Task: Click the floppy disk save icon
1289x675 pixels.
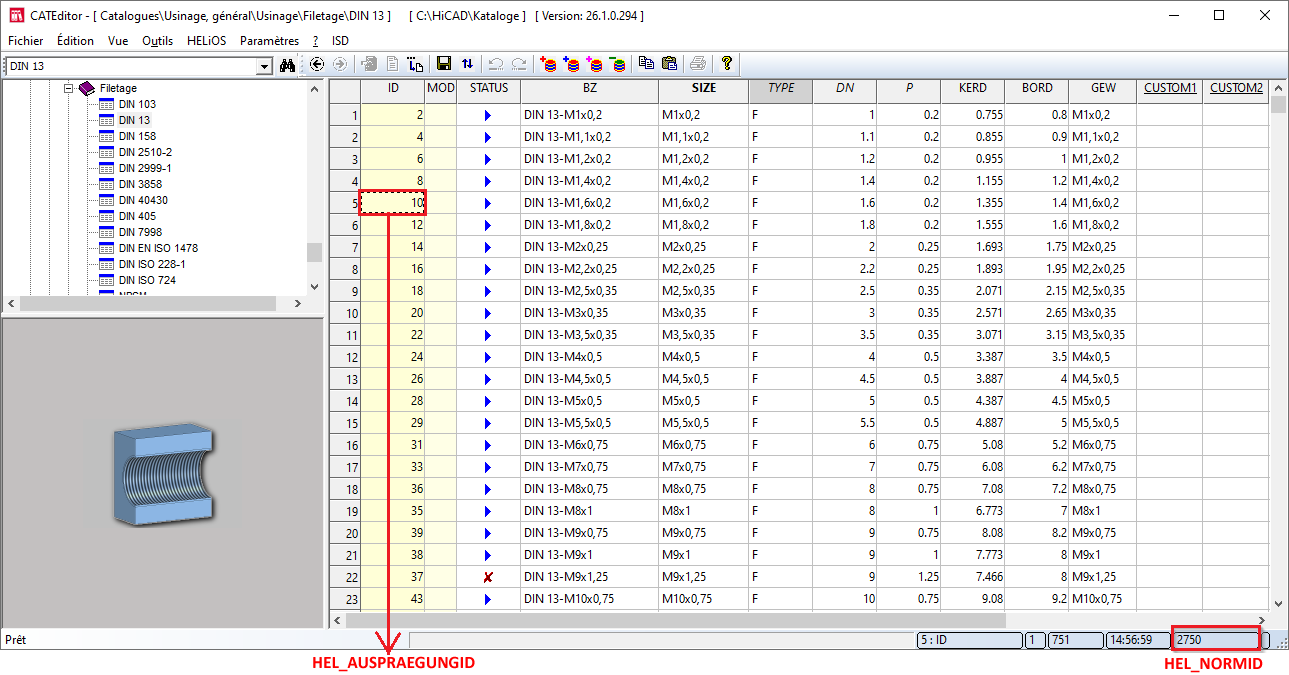Action: point(444,64)
